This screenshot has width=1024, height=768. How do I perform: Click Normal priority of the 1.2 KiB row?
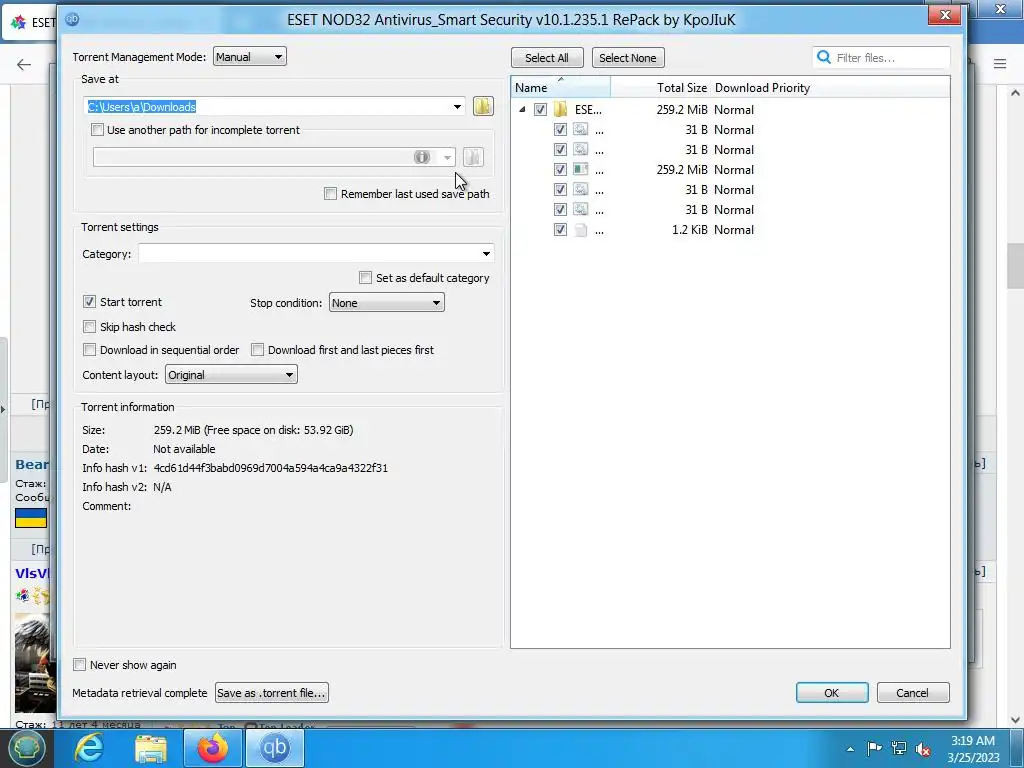tap(734, 230)
